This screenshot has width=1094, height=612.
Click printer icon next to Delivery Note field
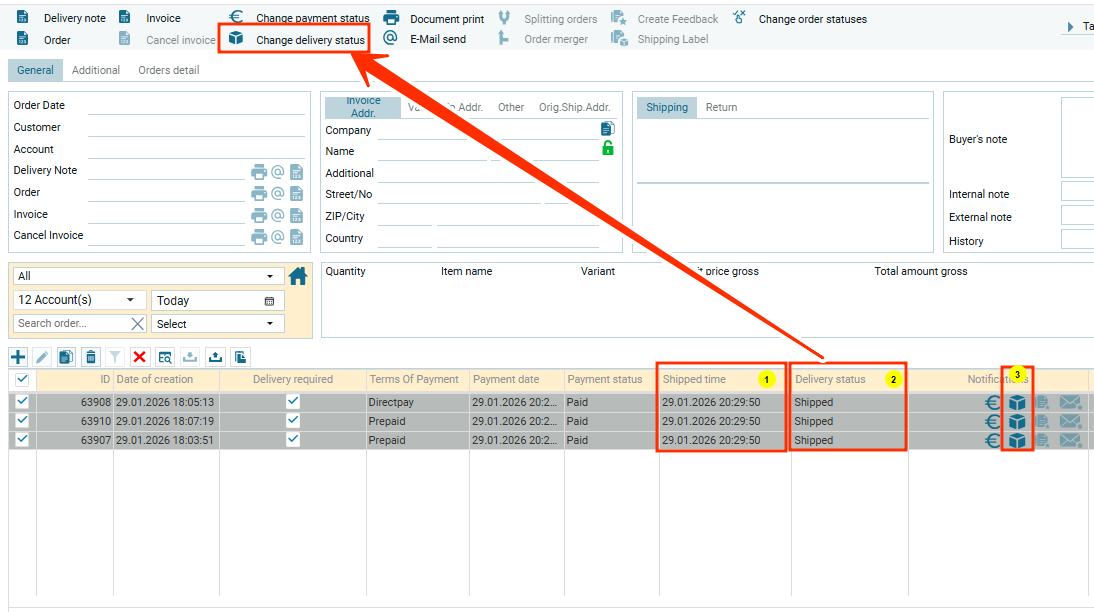[x=259, y=171]
